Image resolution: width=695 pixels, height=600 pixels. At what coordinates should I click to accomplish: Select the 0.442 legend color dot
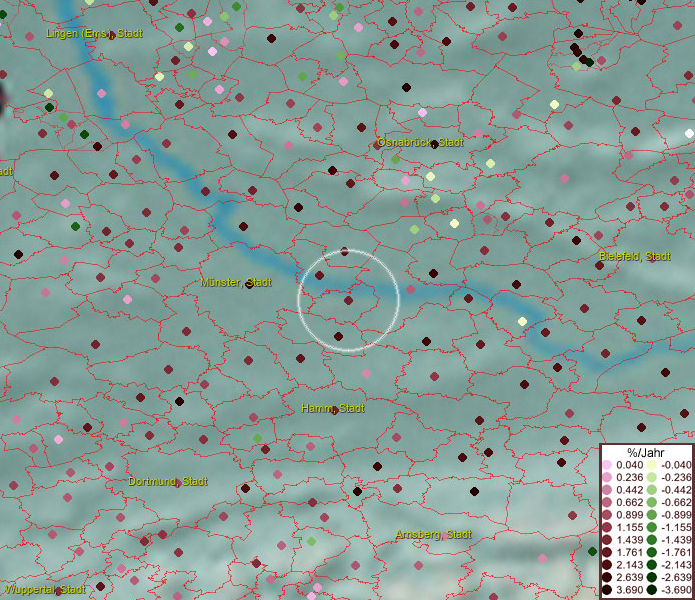(607, 490)
